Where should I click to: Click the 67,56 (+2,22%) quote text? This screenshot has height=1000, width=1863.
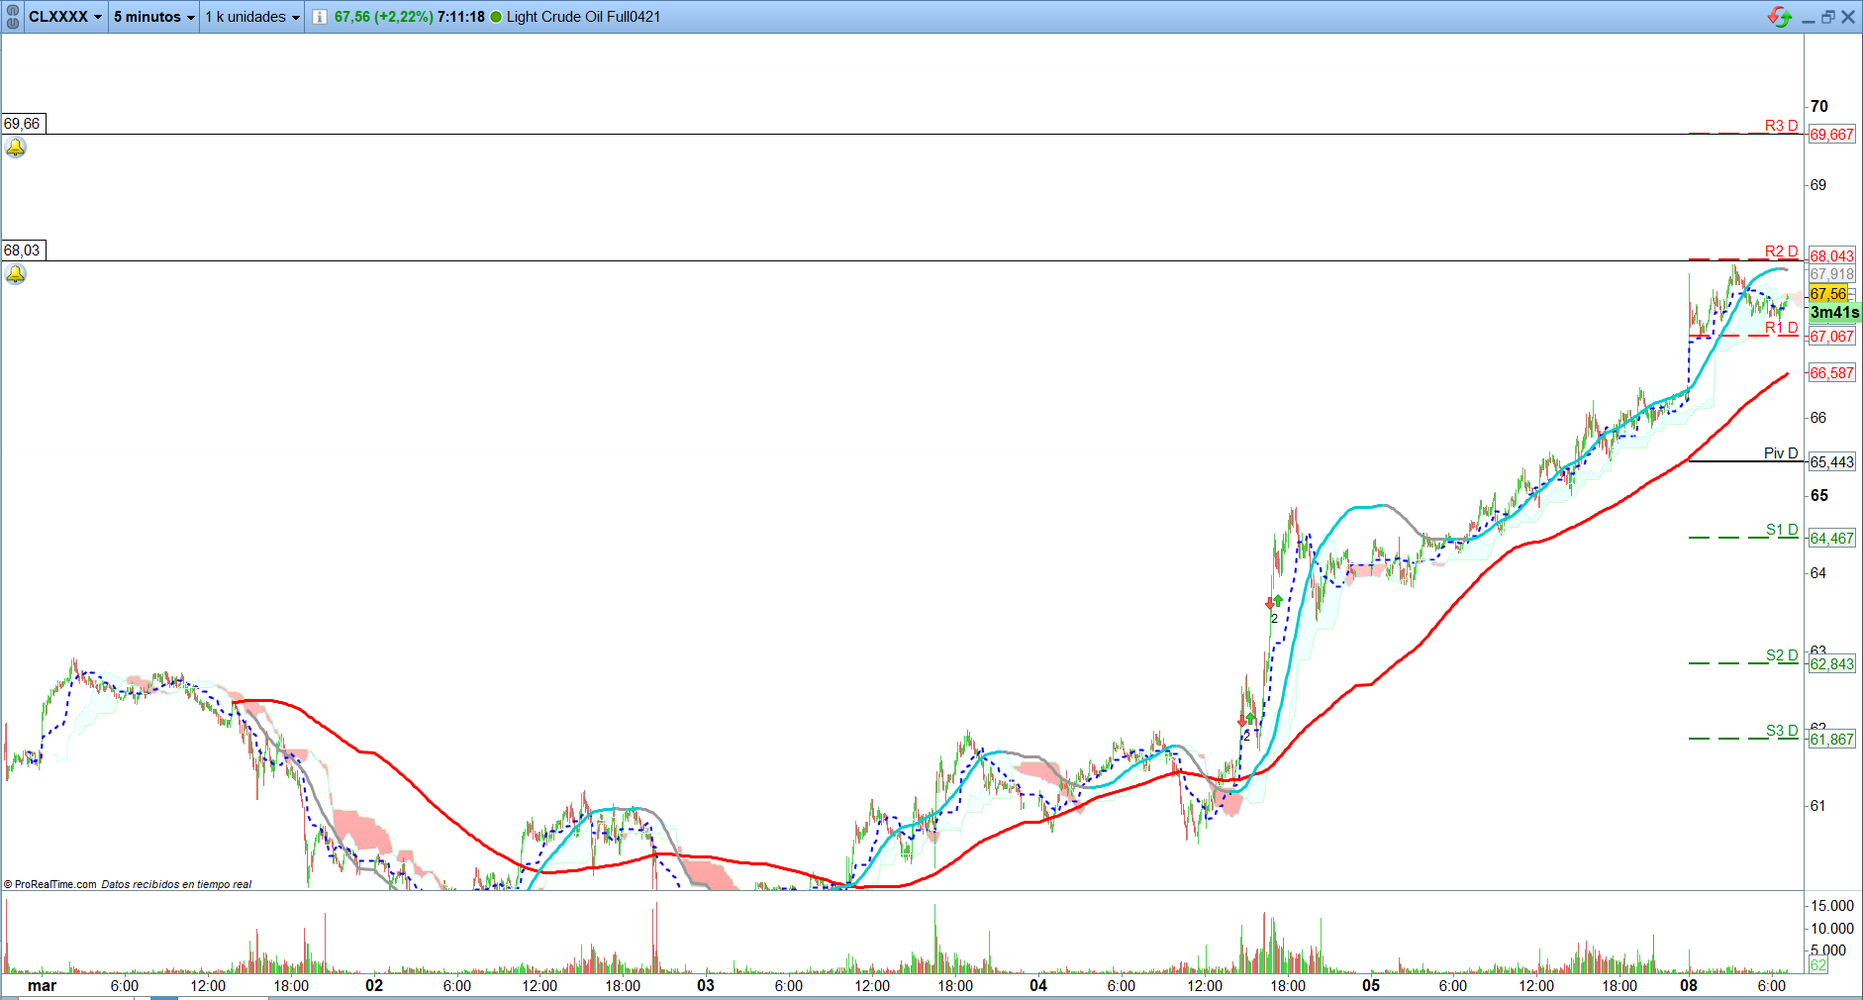(x=383, y=17)
